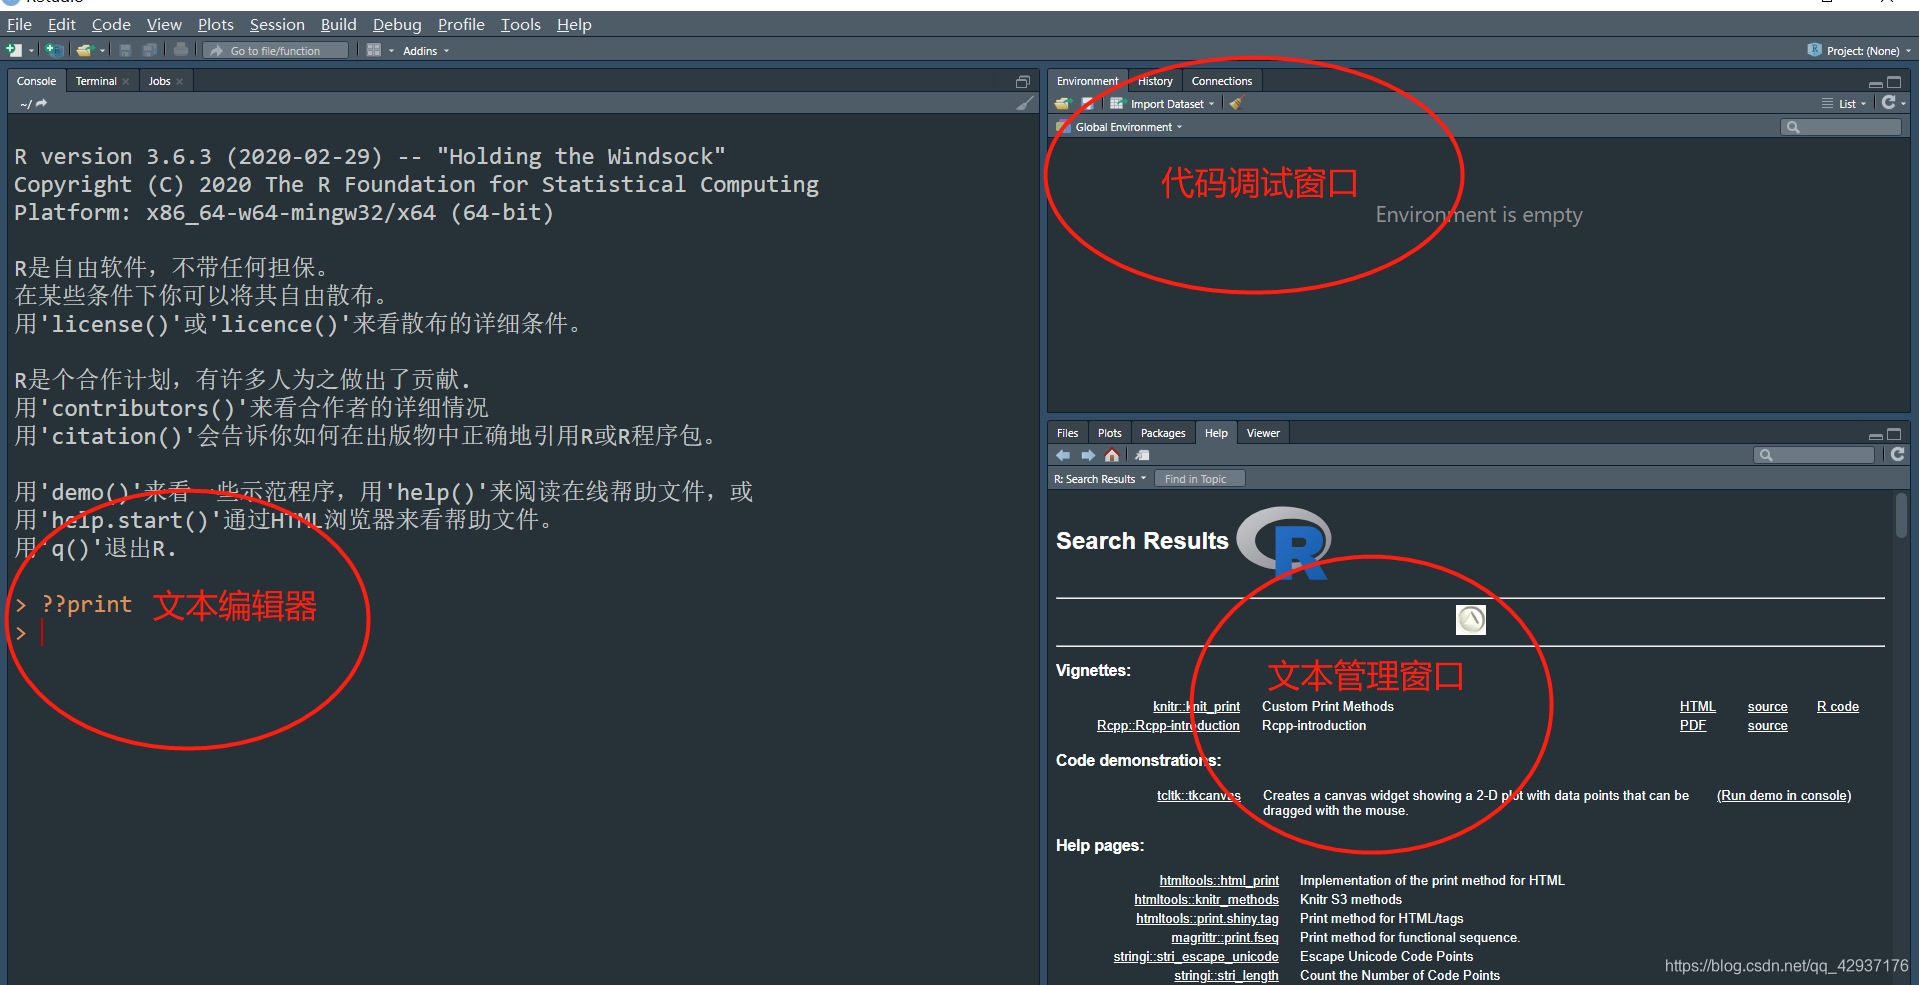Screen dimensions: 1919x985
Task: Open htmltools::html_print help page link
Action: (x=1219, y=881)
